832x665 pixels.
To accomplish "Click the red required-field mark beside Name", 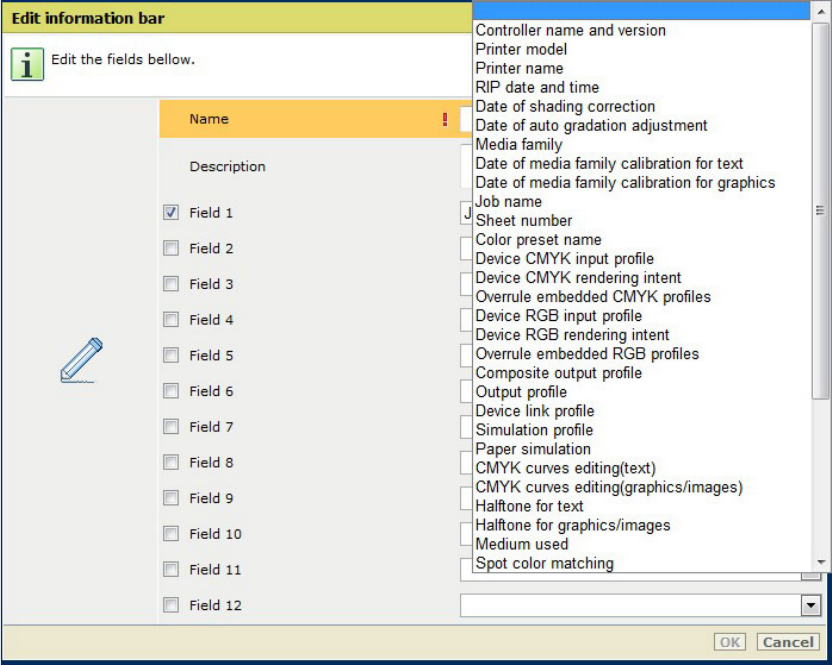I will pos(445,119).
